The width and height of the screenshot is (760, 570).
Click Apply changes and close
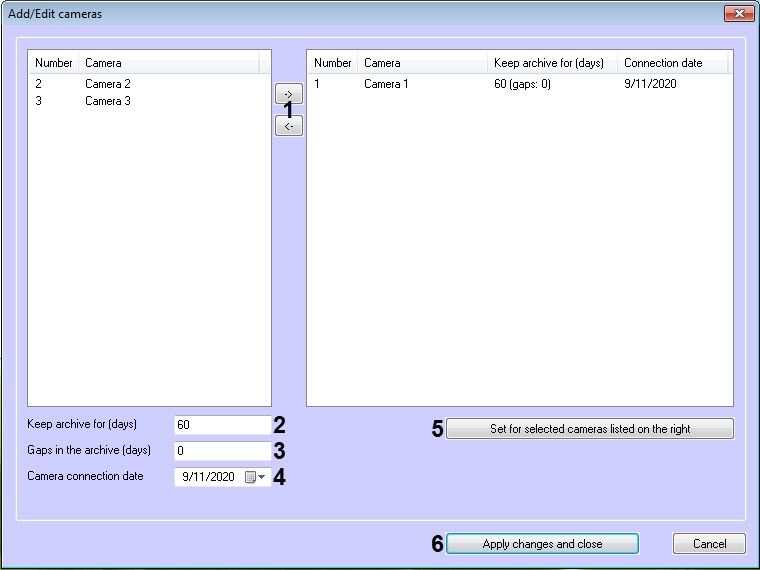pyautogui.click(x=542, y=544)
